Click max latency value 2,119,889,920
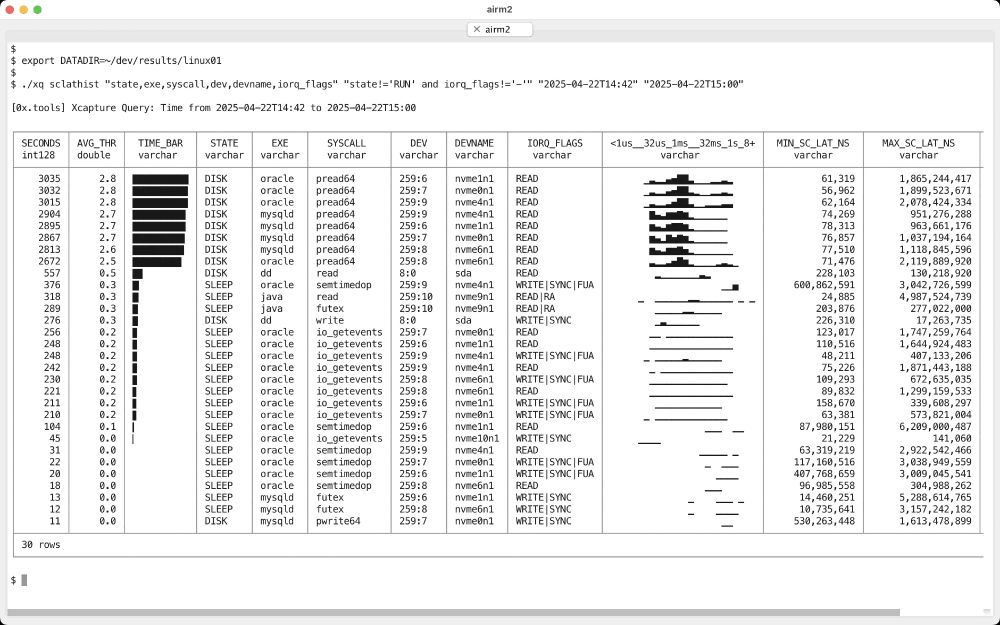 point(936,261)
